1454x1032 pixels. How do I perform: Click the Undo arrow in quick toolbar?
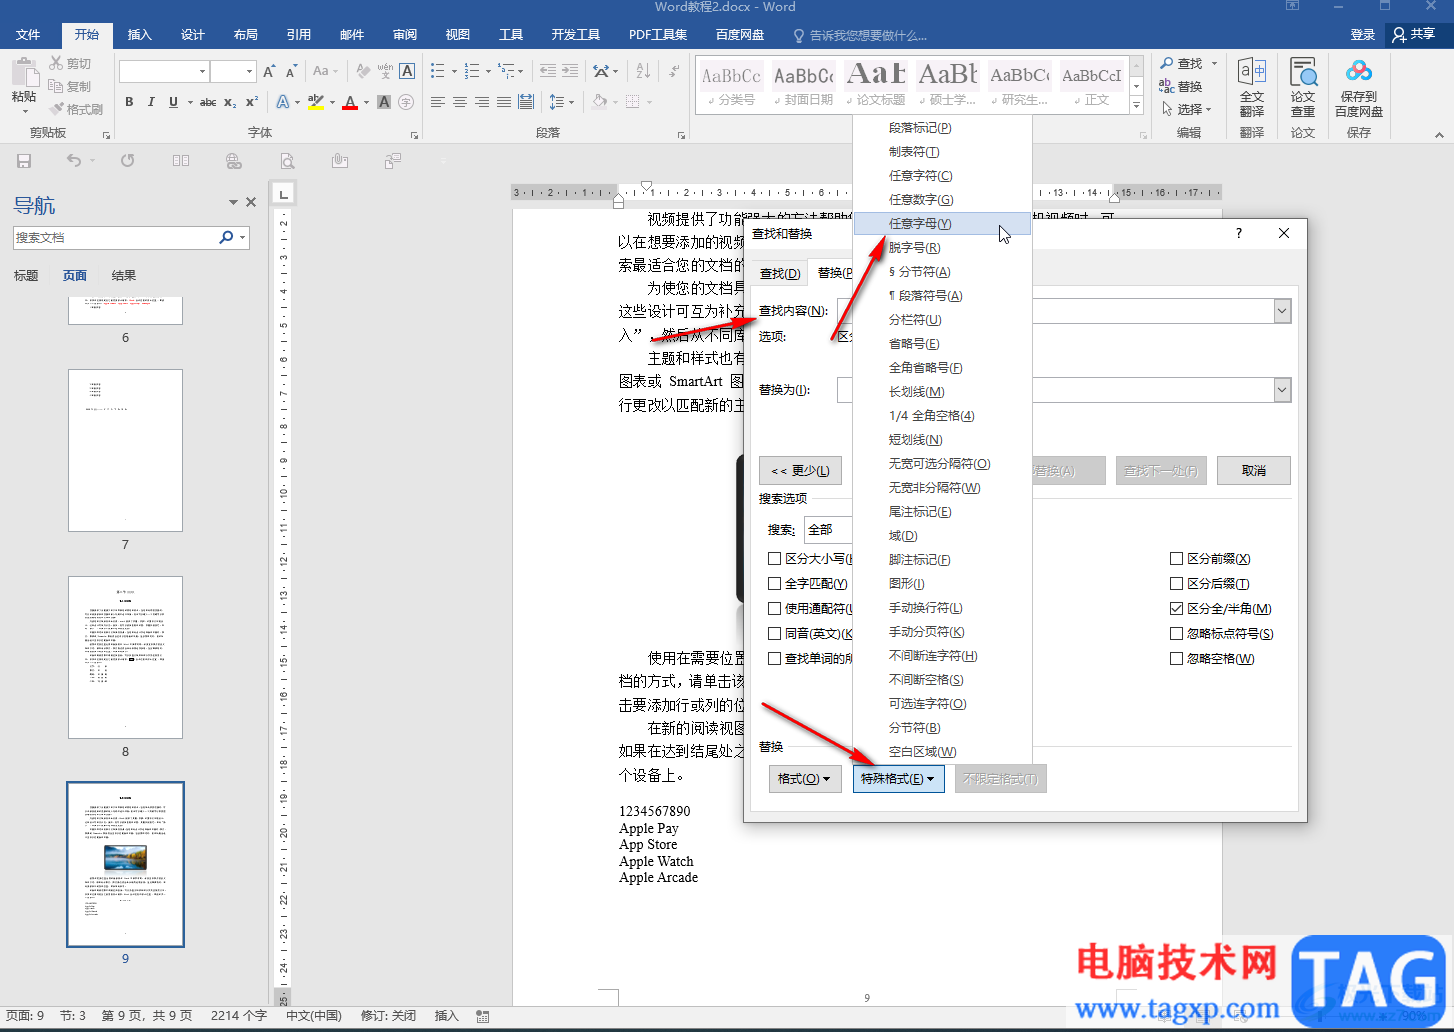pyautogui.click(x=74, y=161)
